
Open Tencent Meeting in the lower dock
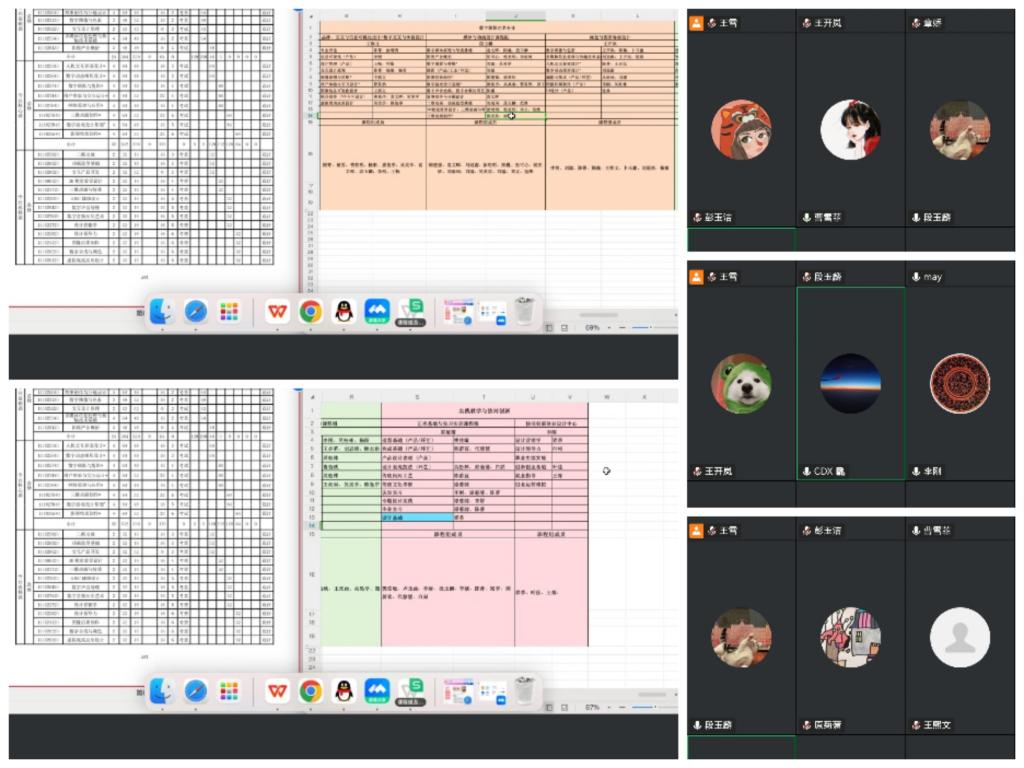377,690
